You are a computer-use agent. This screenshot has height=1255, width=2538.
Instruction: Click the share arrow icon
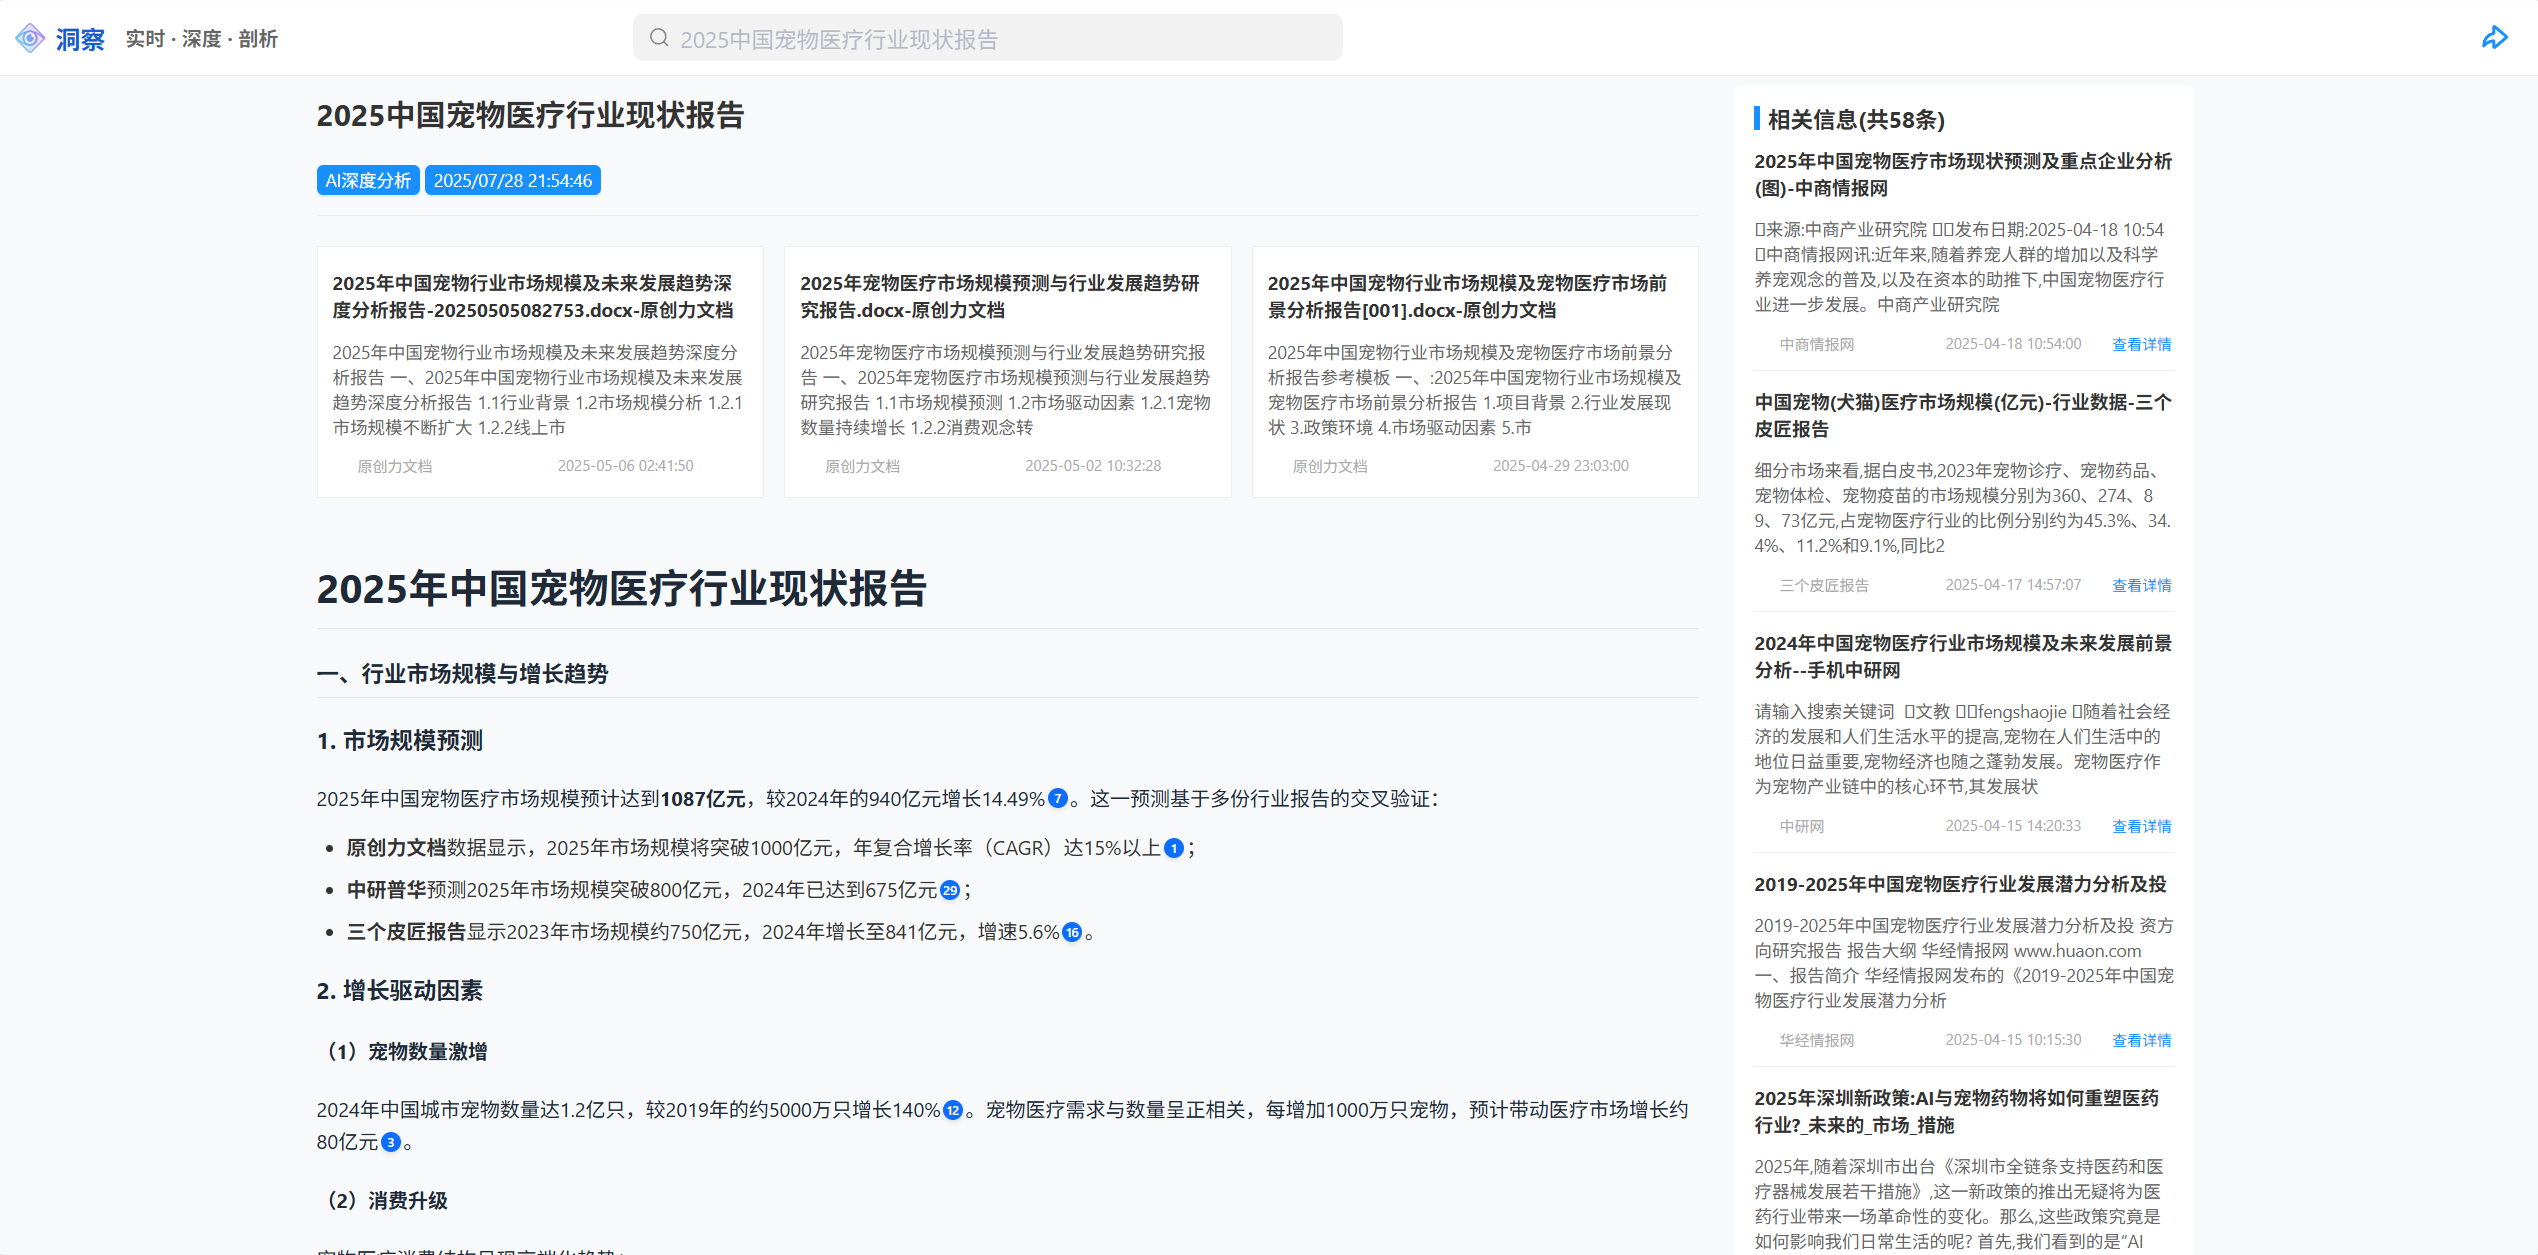(2494, 38)
